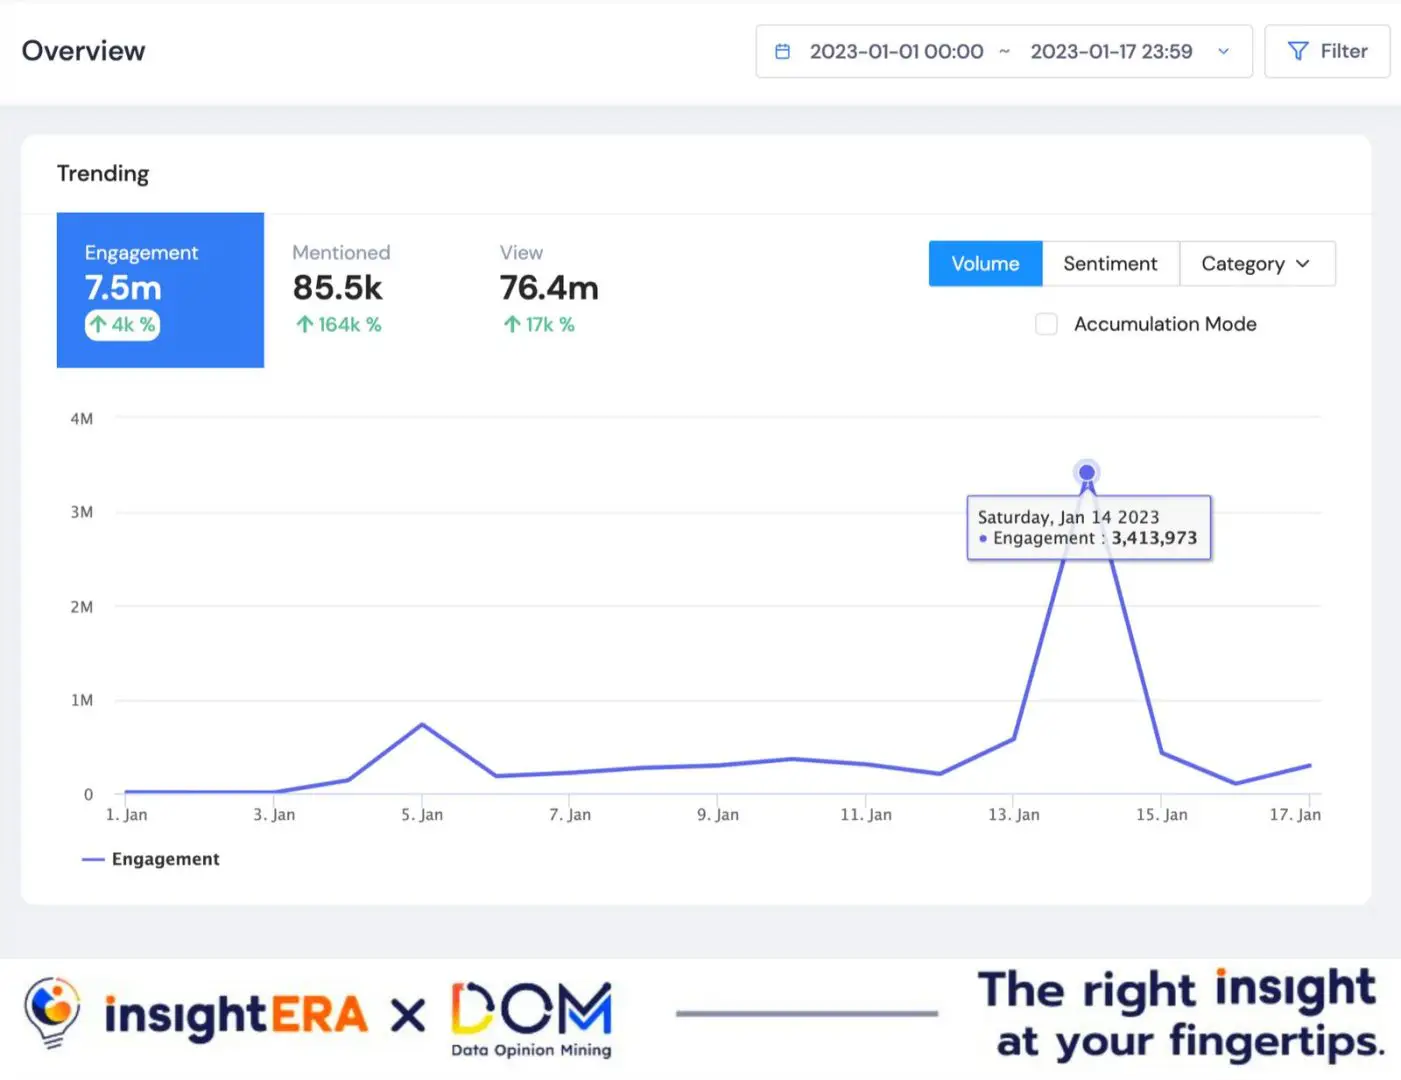1401x1080 pixels.
Task: Enable Accumulation Mode
Action: pyautogui.click(x=1046, y=324)
